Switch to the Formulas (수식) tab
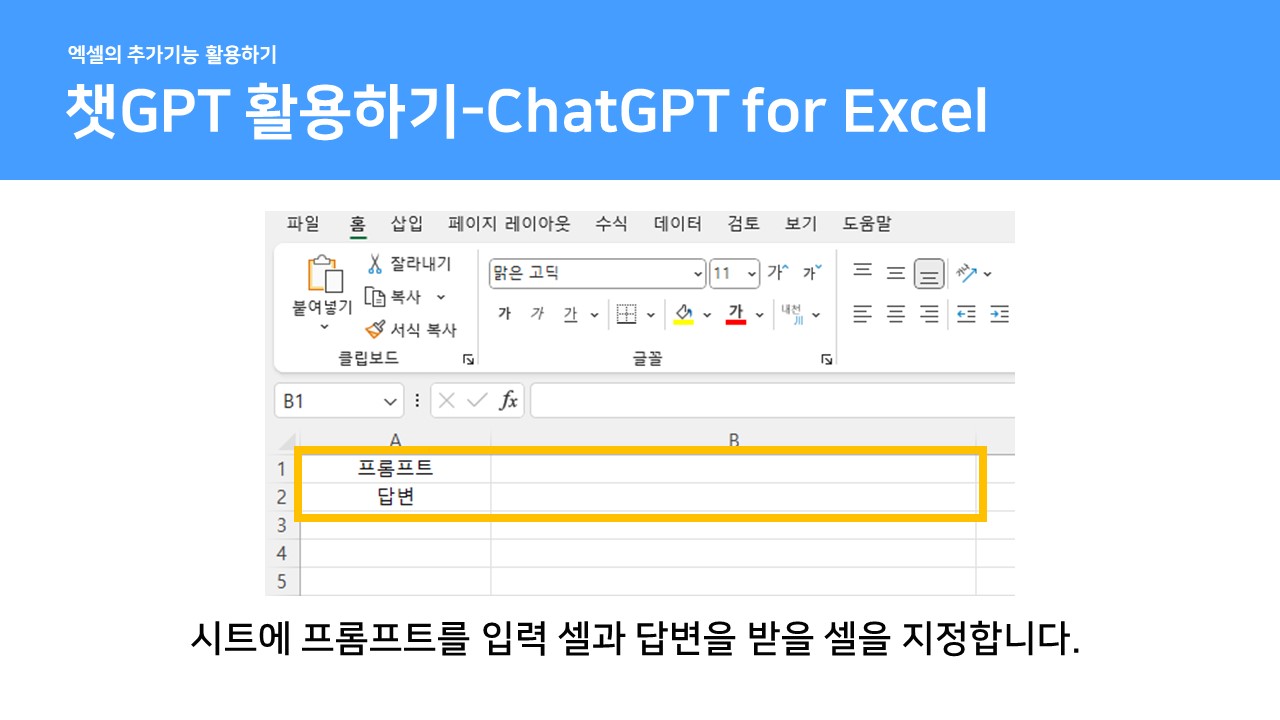Screen dimensions: 1280x720 point(611,224)
